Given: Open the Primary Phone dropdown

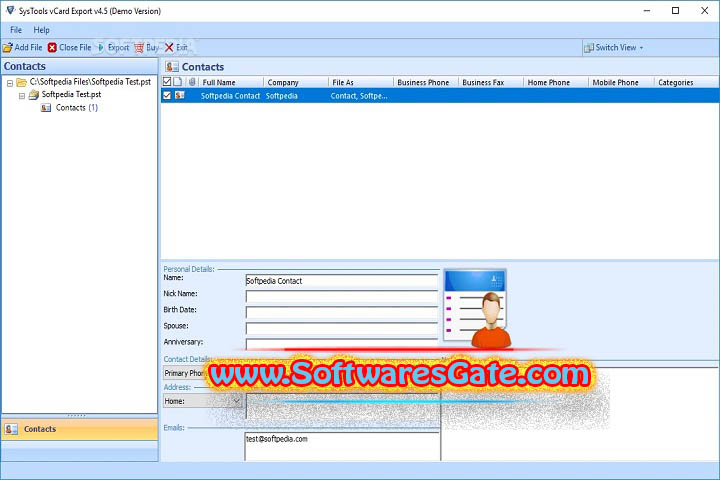Looking at the screenshot, I should pyautogui.click(x=184, y=373).
